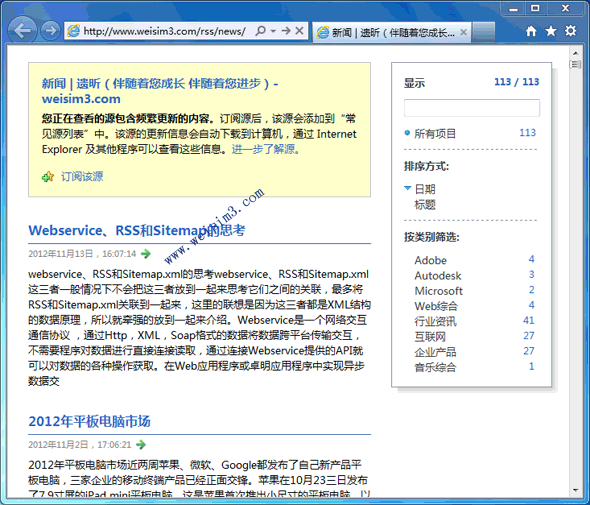Click the 2012年11月2日,17:06:21 timestamp
Viewport: 590px width, 505px height.
tap(80, 445)
